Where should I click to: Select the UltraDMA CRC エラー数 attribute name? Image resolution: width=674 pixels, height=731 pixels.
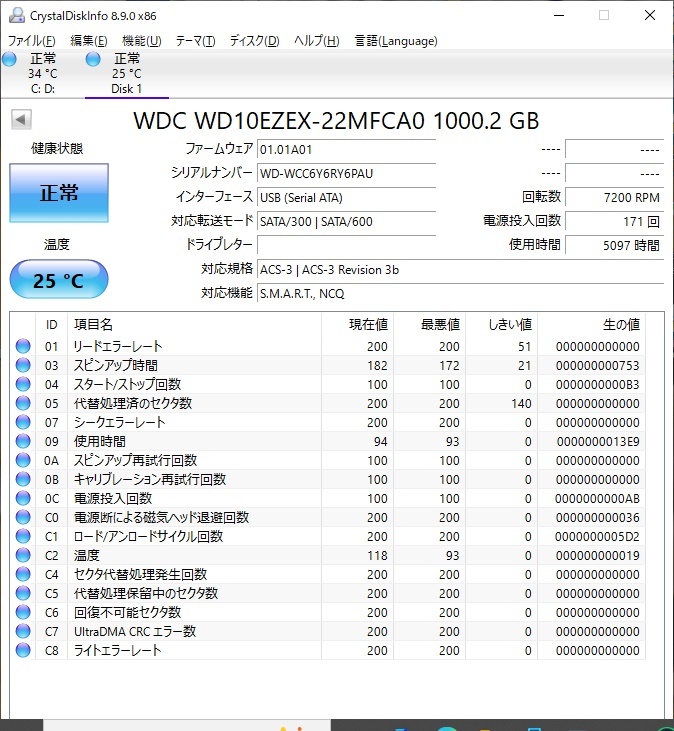[x=135, y=631]
